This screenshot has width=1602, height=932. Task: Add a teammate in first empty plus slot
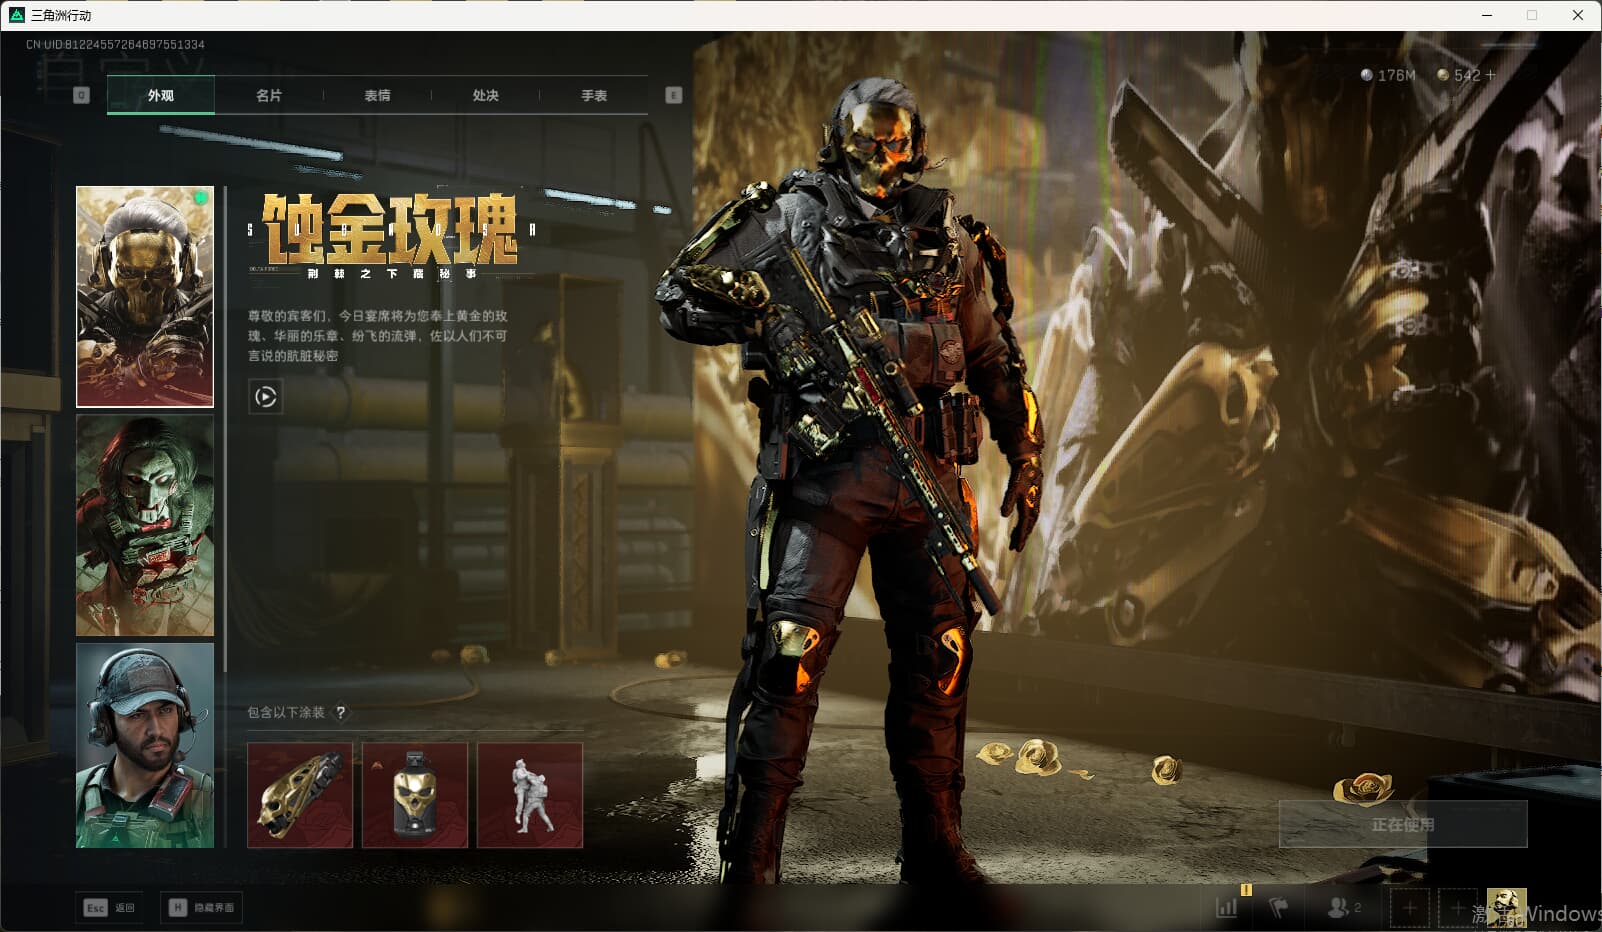click(x=1409, y=908)
